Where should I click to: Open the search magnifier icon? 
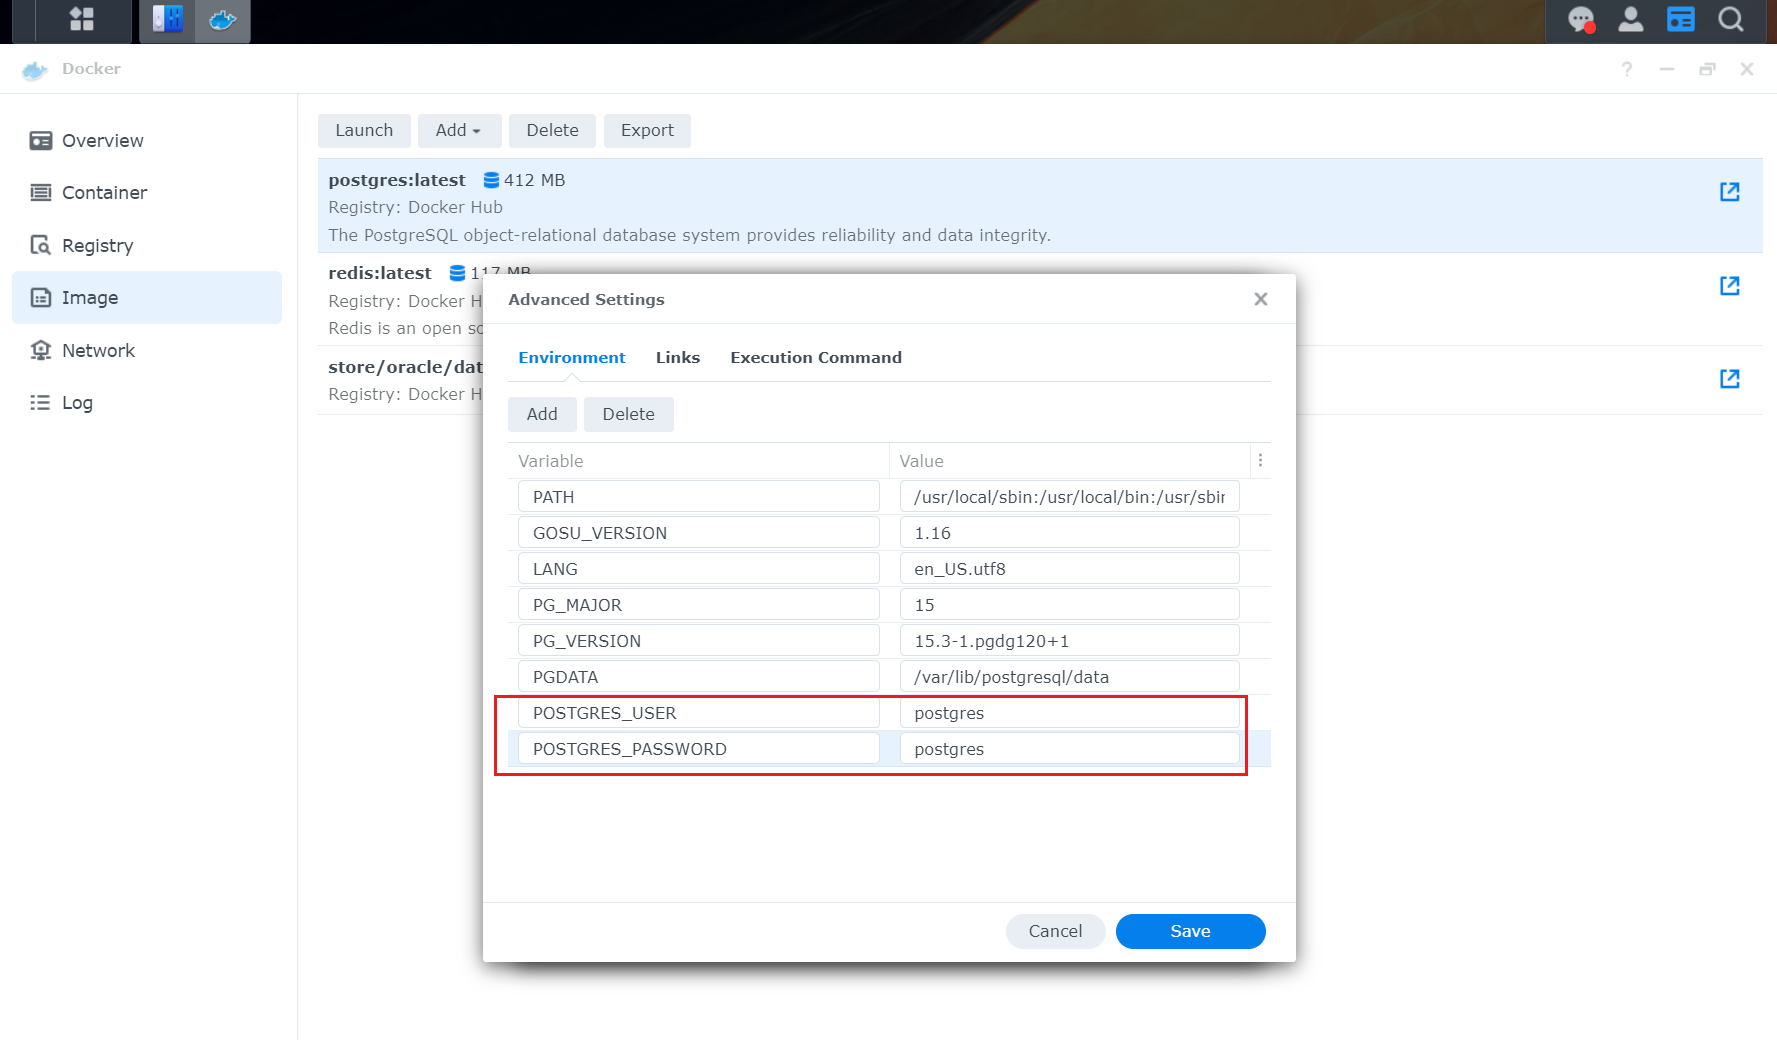click(1731, 19)
